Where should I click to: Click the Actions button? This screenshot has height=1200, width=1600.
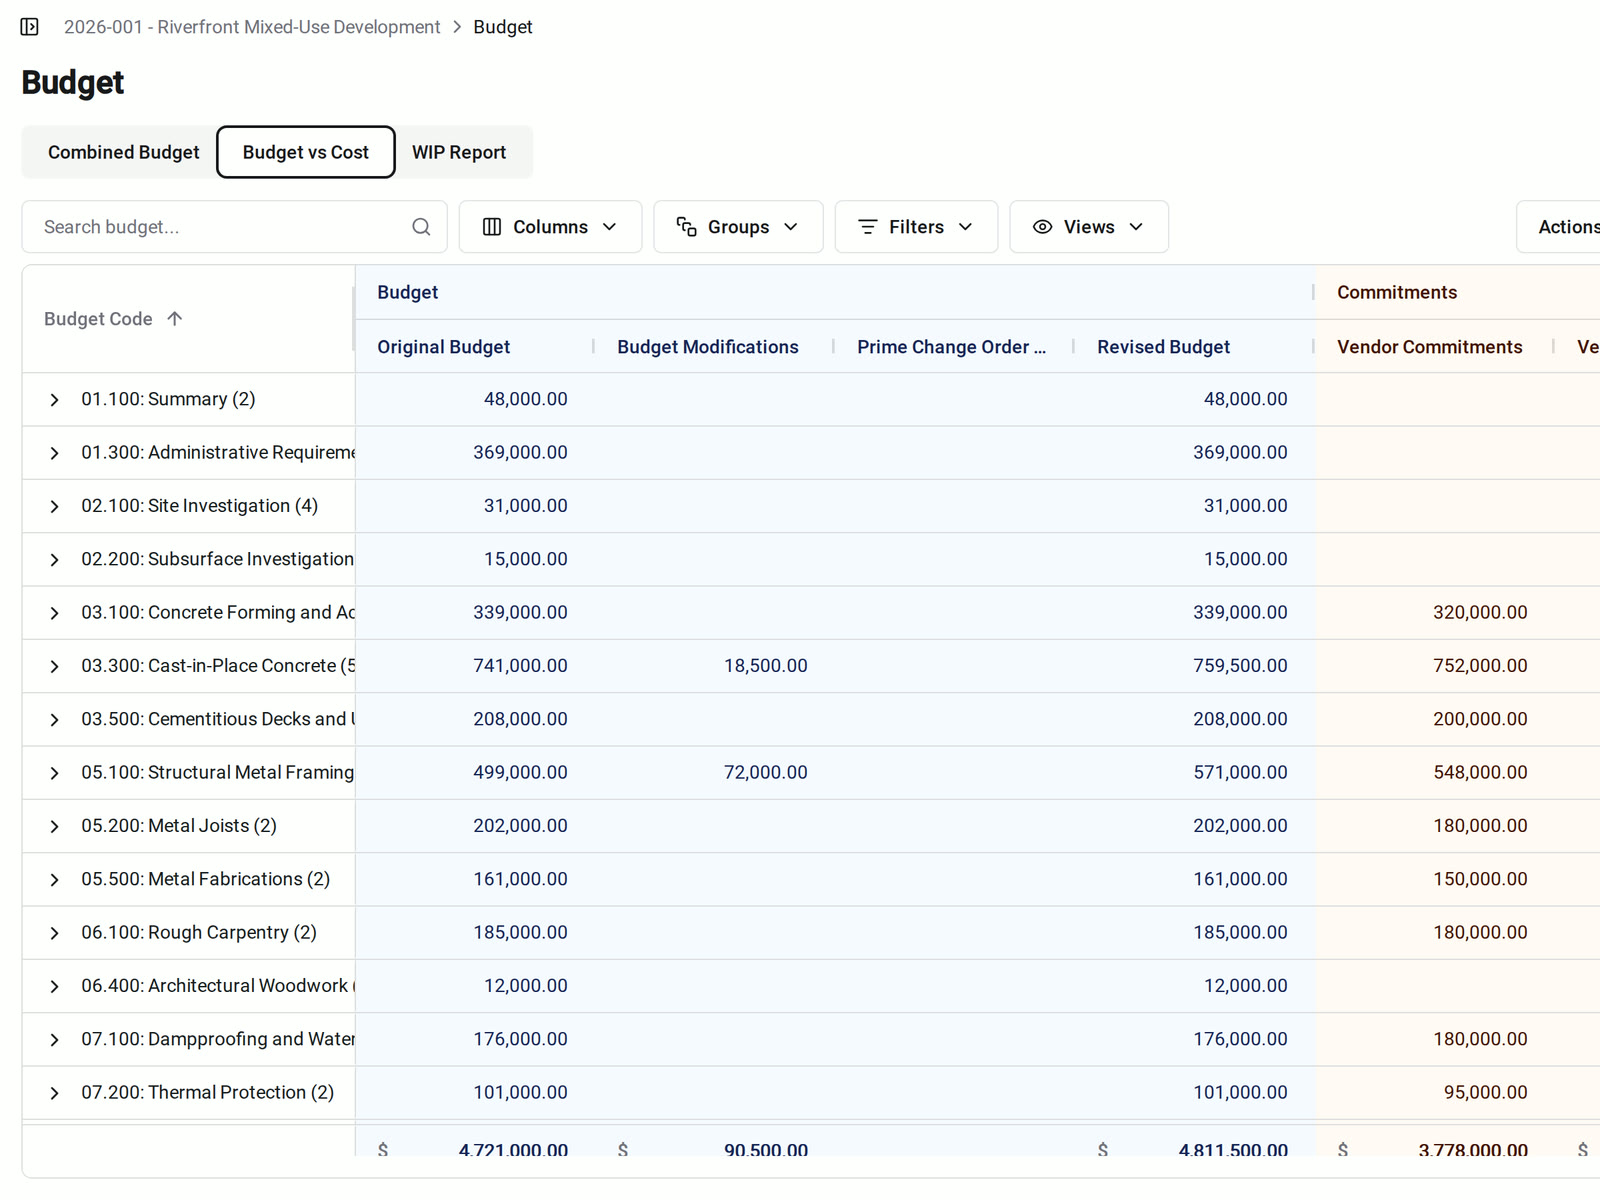[1560, 227]
